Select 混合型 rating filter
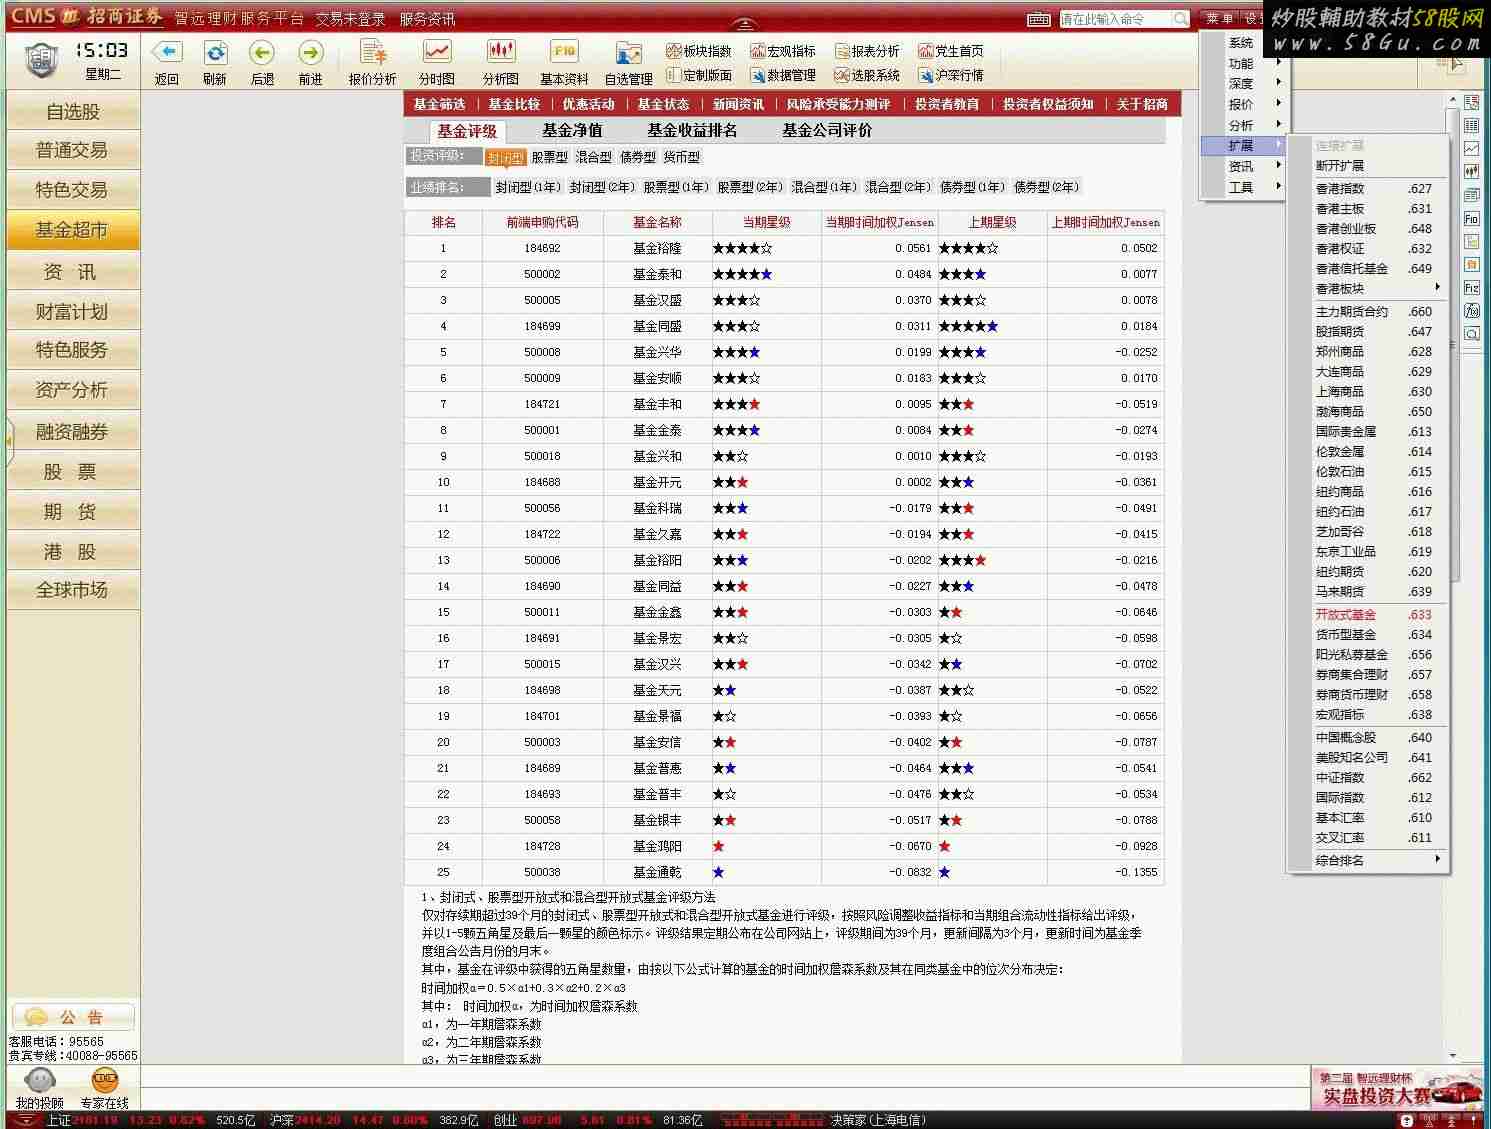Viewport: 1491px width, 1129px height. pyautogui.click(x=593, y=157)
